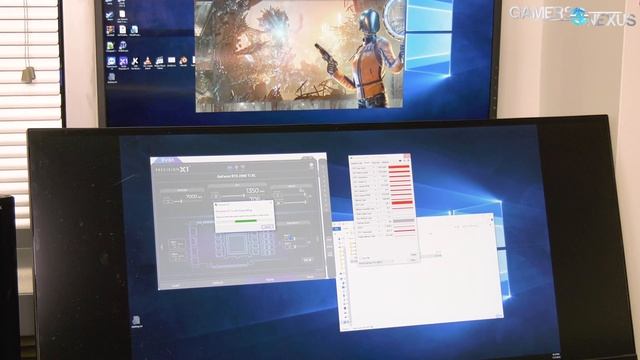The width and height of the screenshot is (640, 360).
Task: Open the black X desktop shortcut beside VLC
Action: pos(135,61)
